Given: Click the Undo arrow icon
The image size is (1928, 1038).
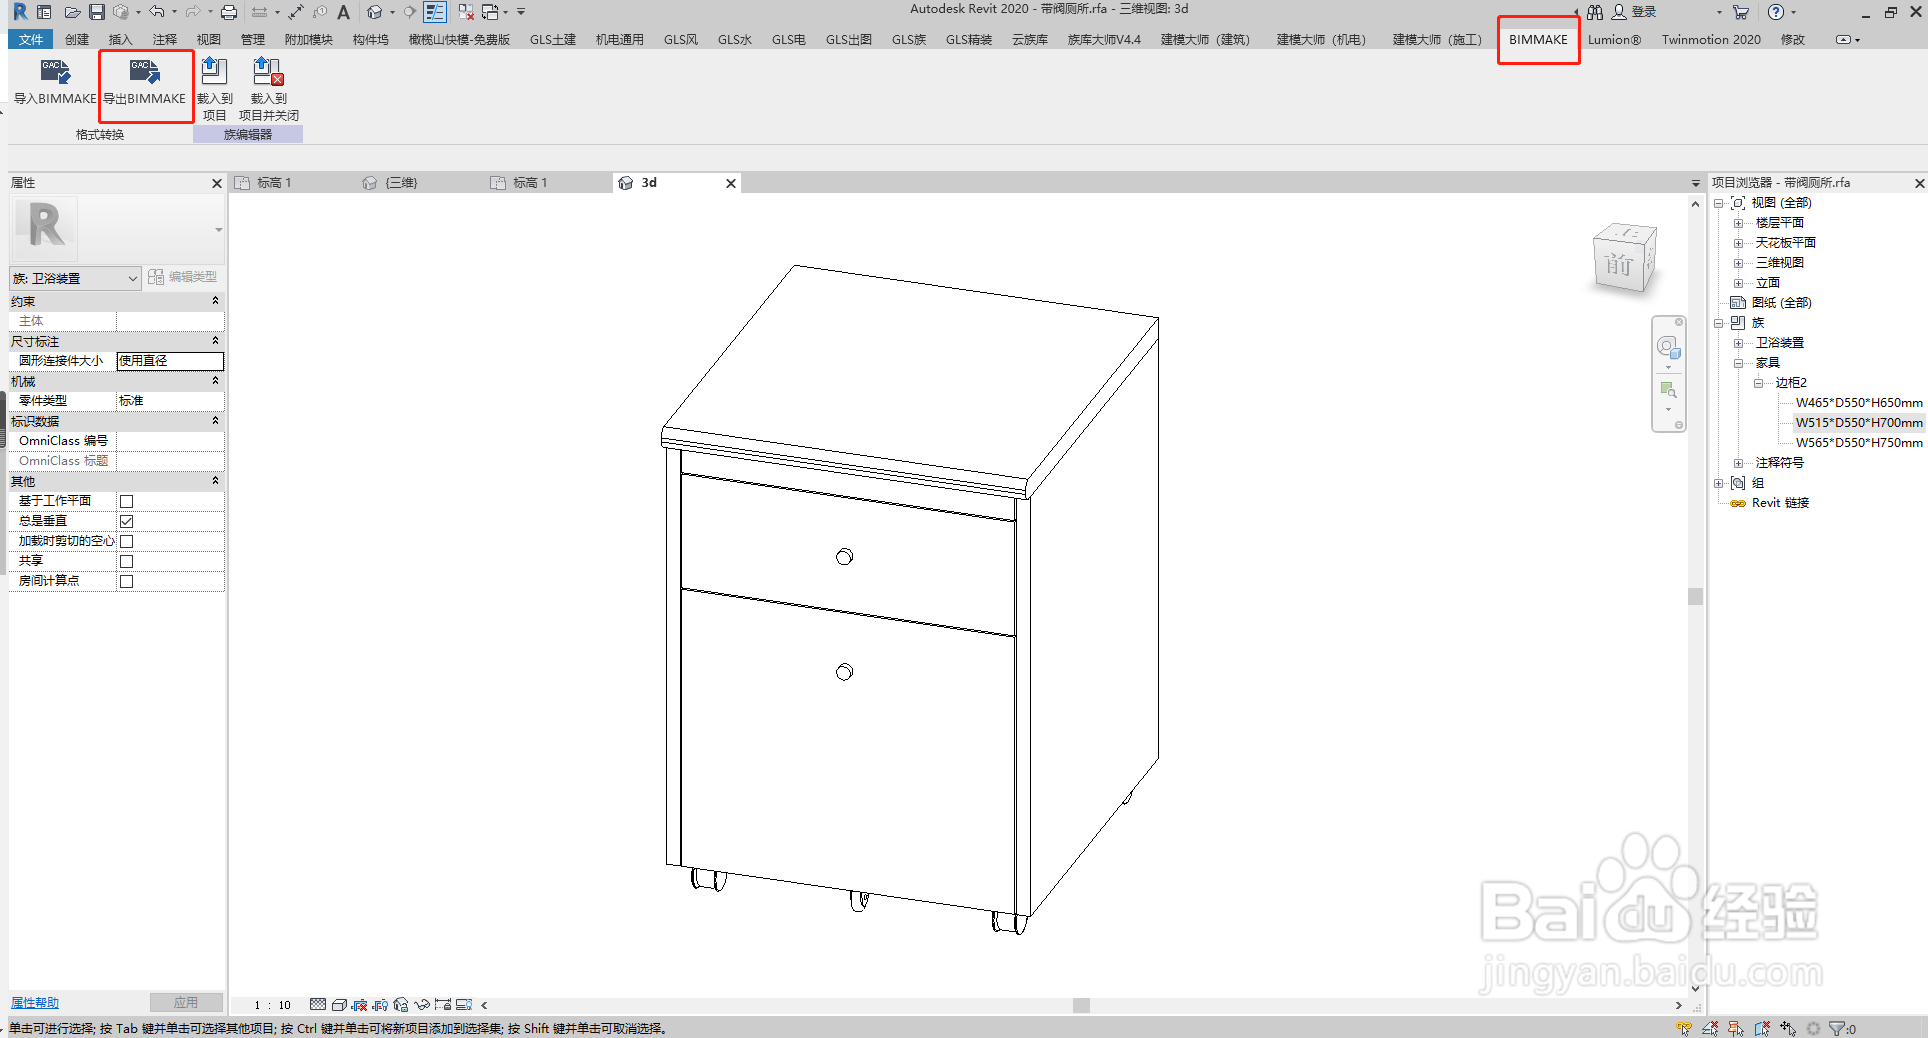Looking at the screenshot, I should (x=157, y=12).
